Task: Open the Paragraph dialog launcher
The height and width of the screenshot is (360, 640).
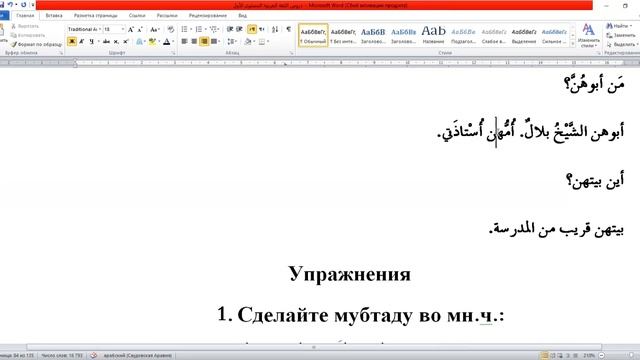Action: point(291,53)
